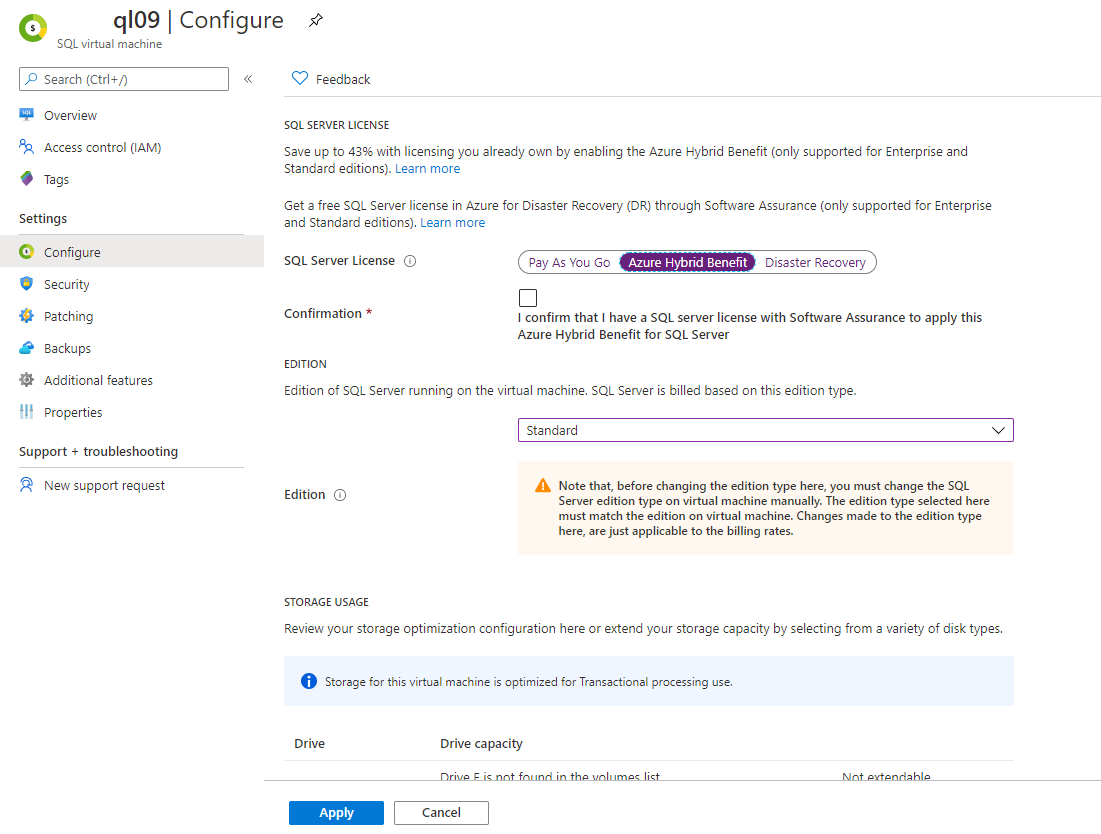The width and height of the screenshot is (1101, 834).
Task: Click the Patching gear icon
Action: 27,316
